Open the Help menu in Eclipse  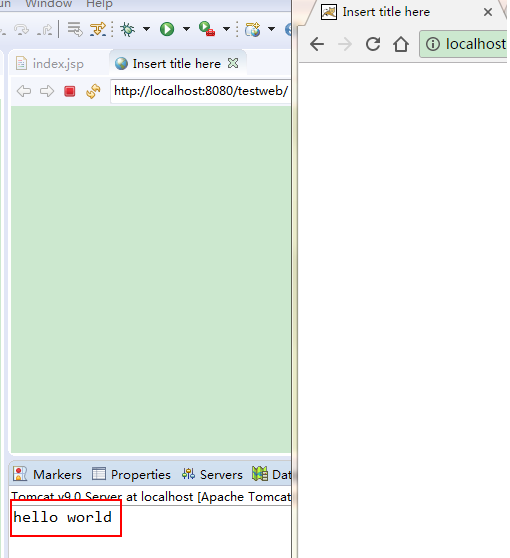point(99,4)
